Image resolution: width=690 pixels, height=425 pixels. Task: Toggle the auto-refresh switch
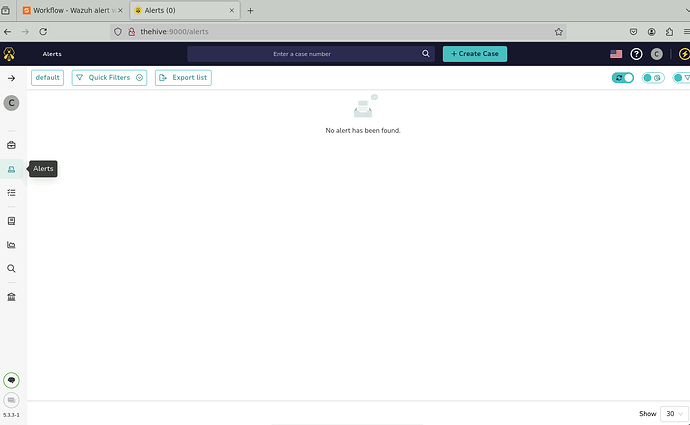tap(623, 78)
